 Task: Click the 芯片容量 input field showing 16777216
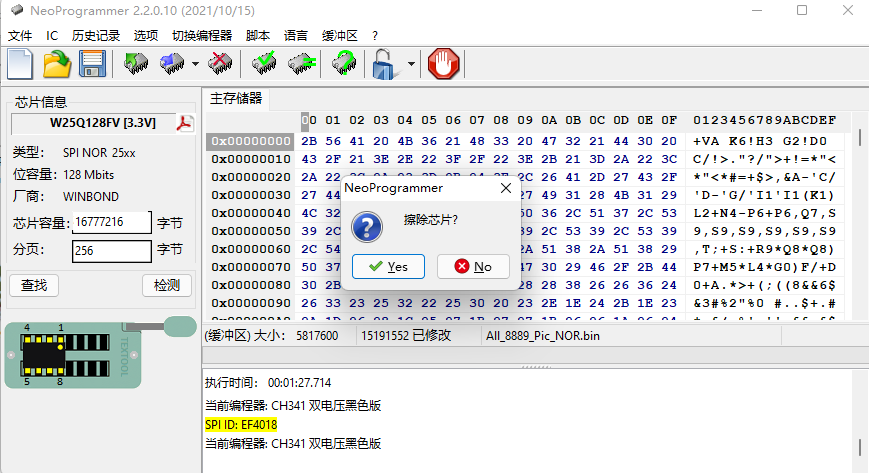111,222
